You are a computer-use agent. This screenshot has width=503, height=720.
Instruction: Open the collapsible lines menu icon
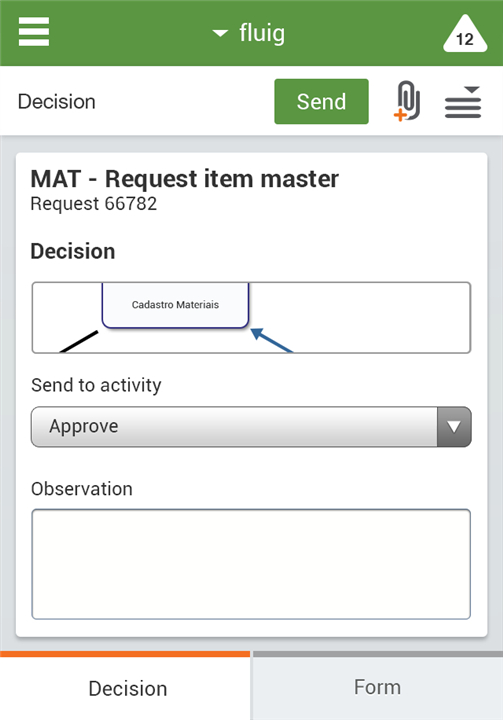[463, 102]
